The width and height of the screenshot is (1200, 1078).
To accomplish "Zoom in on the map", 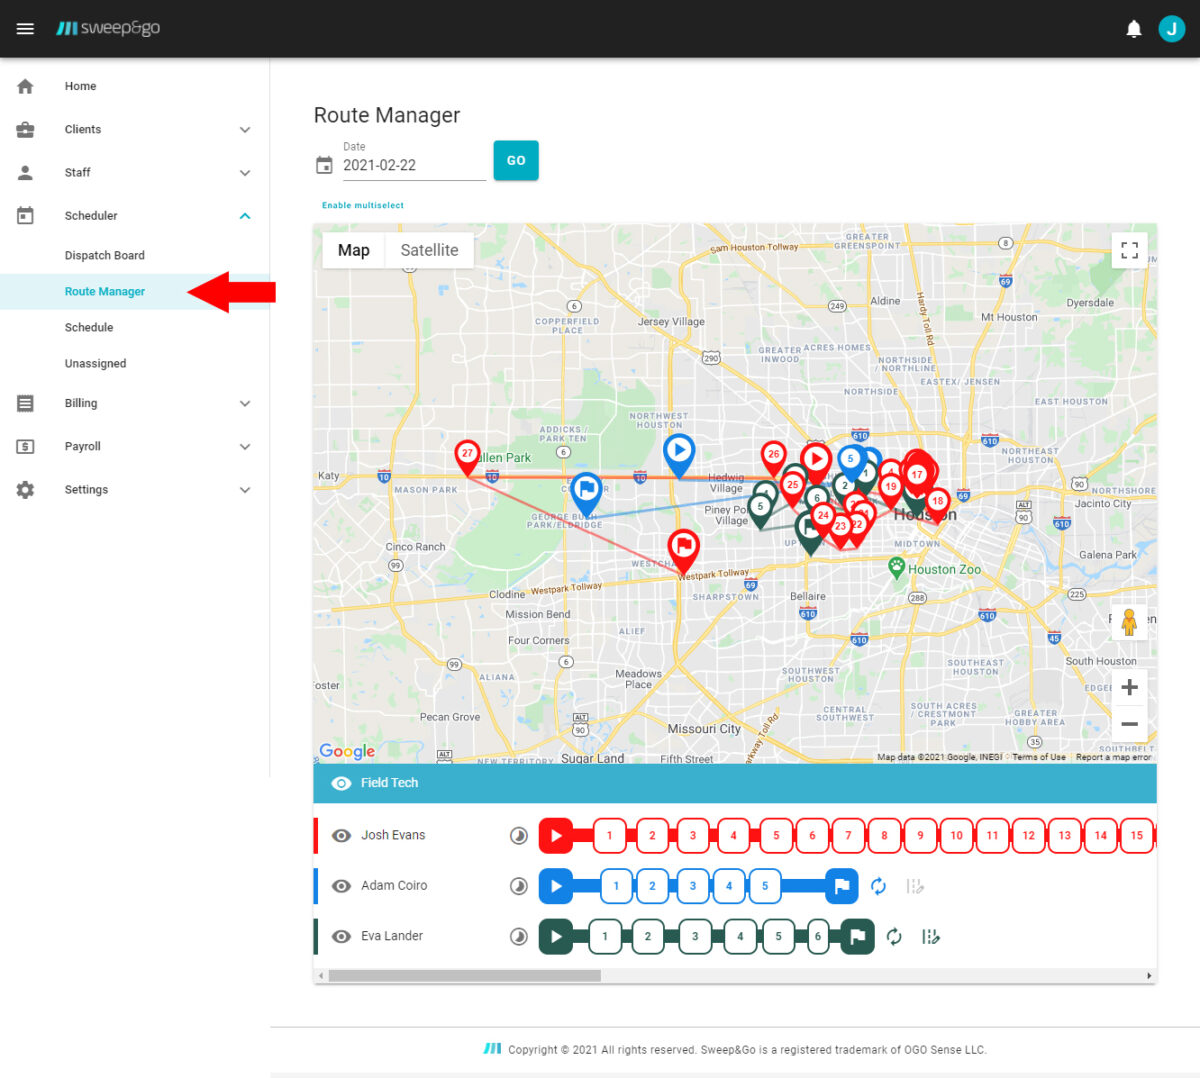I will click(1129, 687).
